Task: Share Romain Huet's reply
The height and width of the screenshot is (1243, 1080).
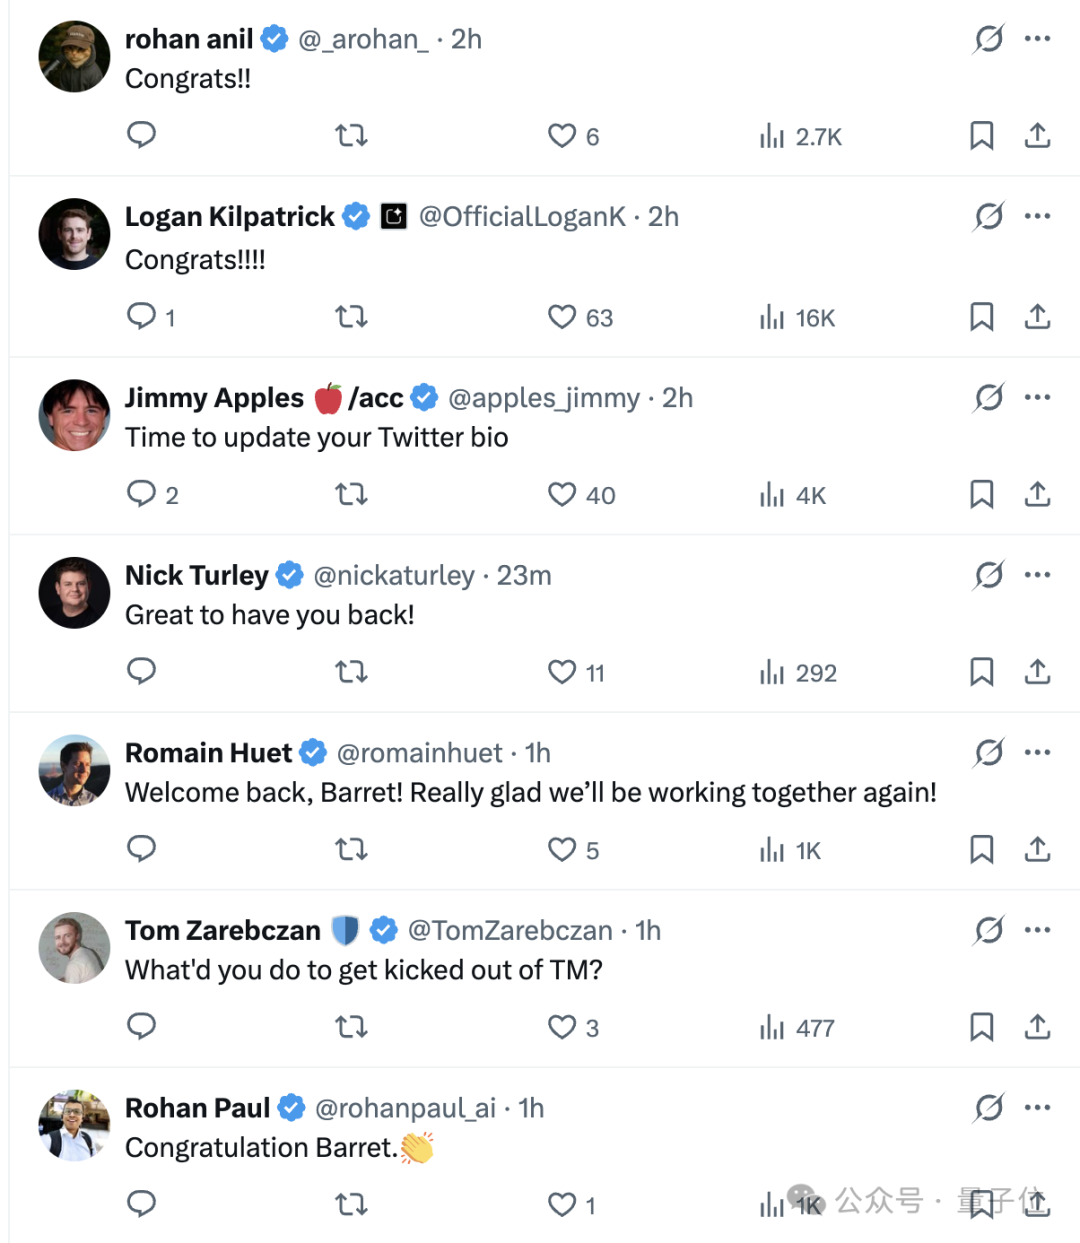Action: click(1038, 849)
